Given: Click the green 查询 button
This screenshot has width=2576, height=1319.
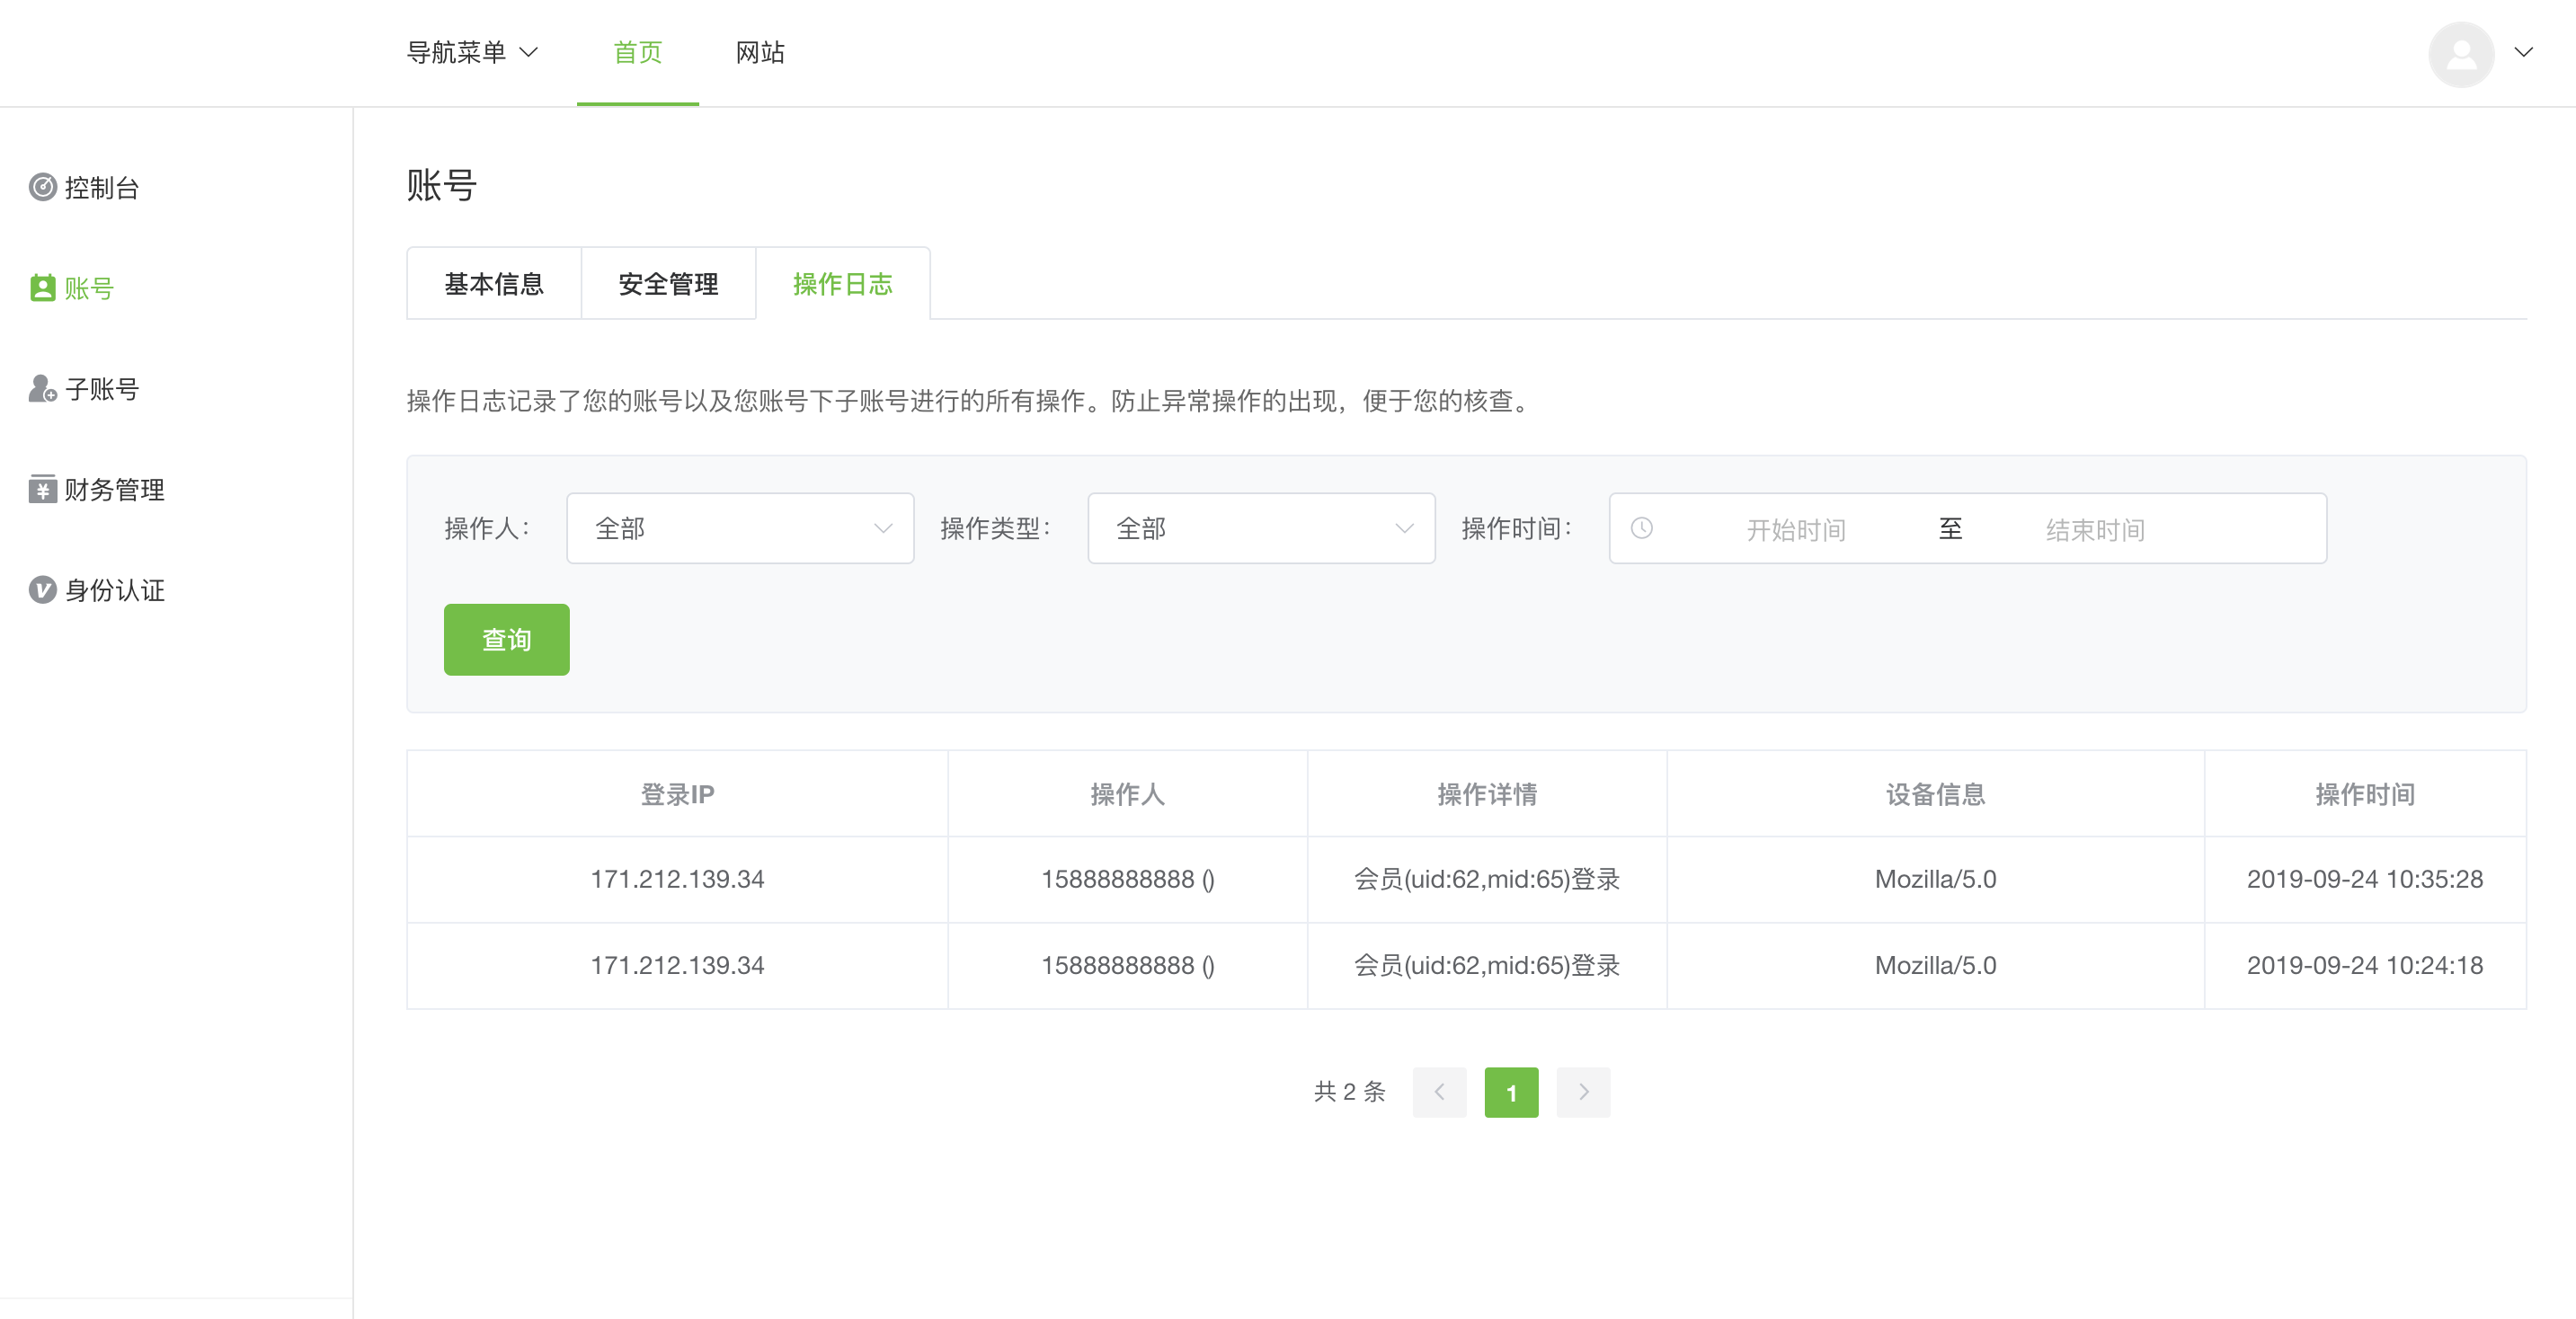Looking at the screenshot, I should click(506, 640).
